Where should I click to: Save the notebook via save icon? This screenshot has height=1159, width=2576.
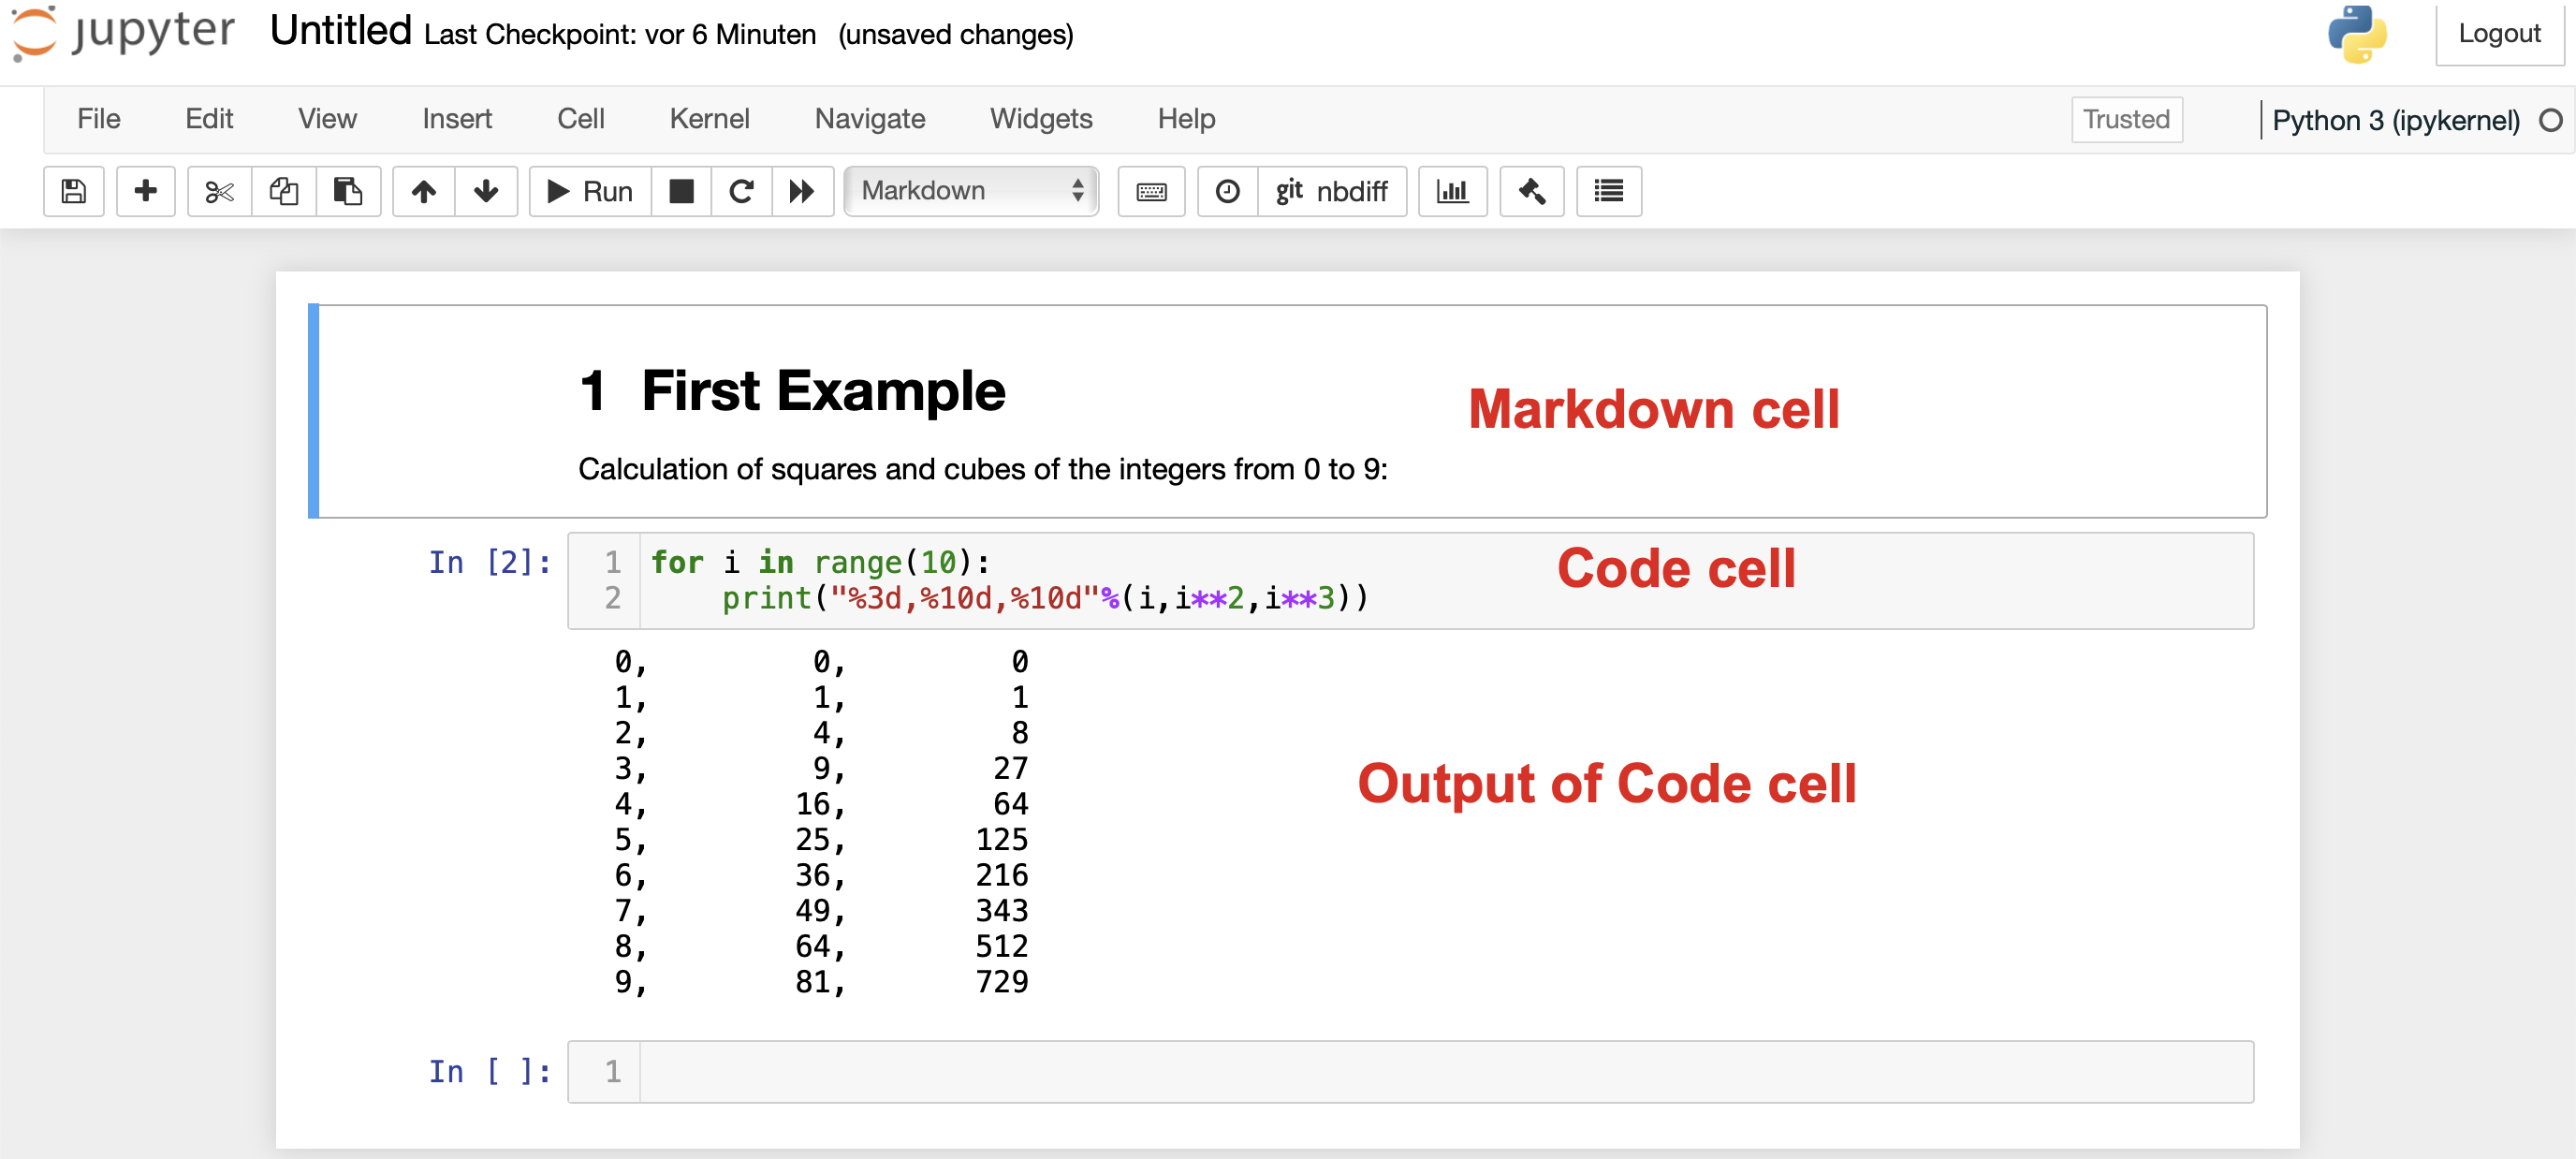(x=72, y=191)
